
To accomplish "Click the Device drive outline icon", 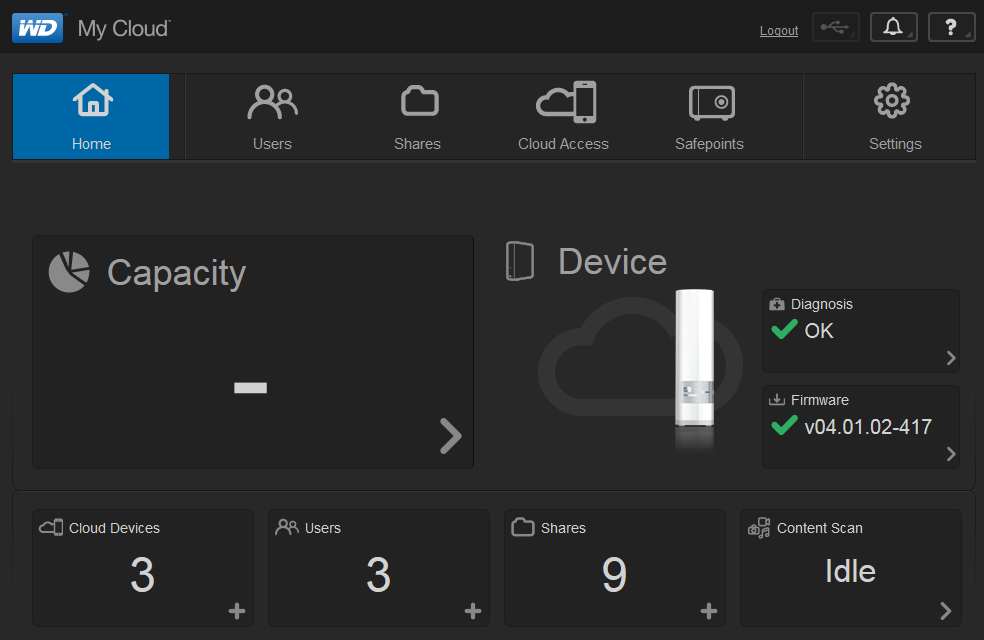I will click(x=520, y=261).
